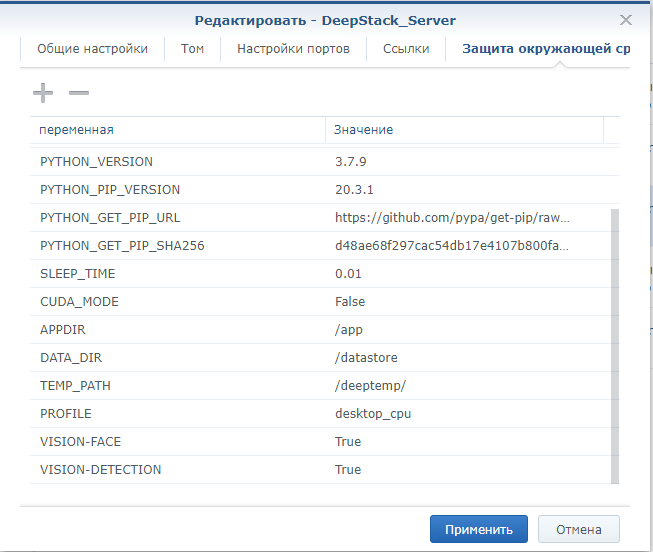
Task: Open the Настройки портов tab
Action: coord(293,49)
